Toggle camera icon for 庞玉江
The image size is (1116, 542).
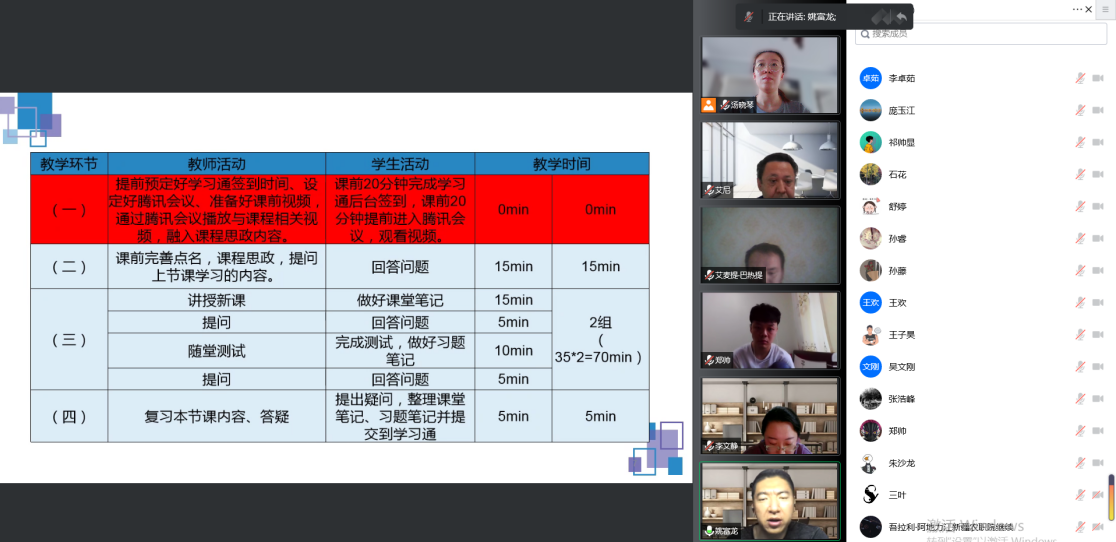1097,110
